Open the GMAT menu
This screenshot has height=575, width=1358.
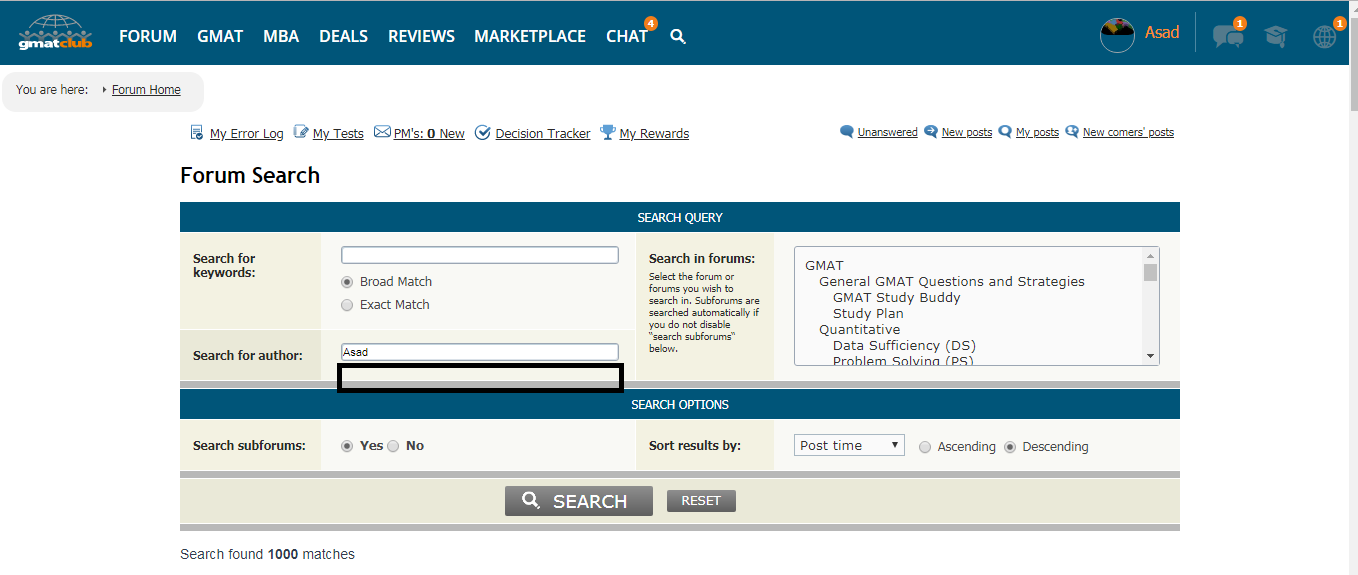(220, 36)
